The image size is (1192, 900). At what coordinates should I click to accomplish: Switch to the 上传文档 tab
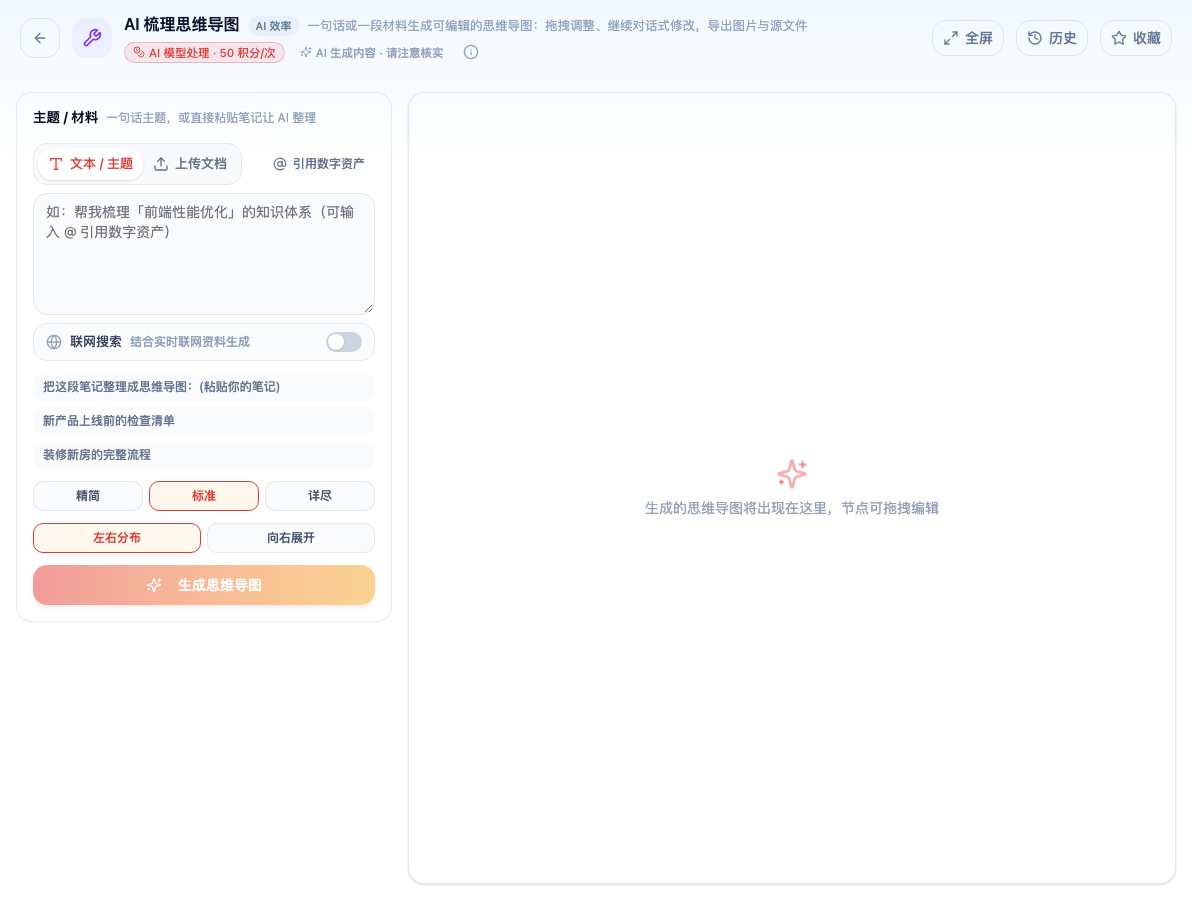pyautogui.click(x=191, y=163)
